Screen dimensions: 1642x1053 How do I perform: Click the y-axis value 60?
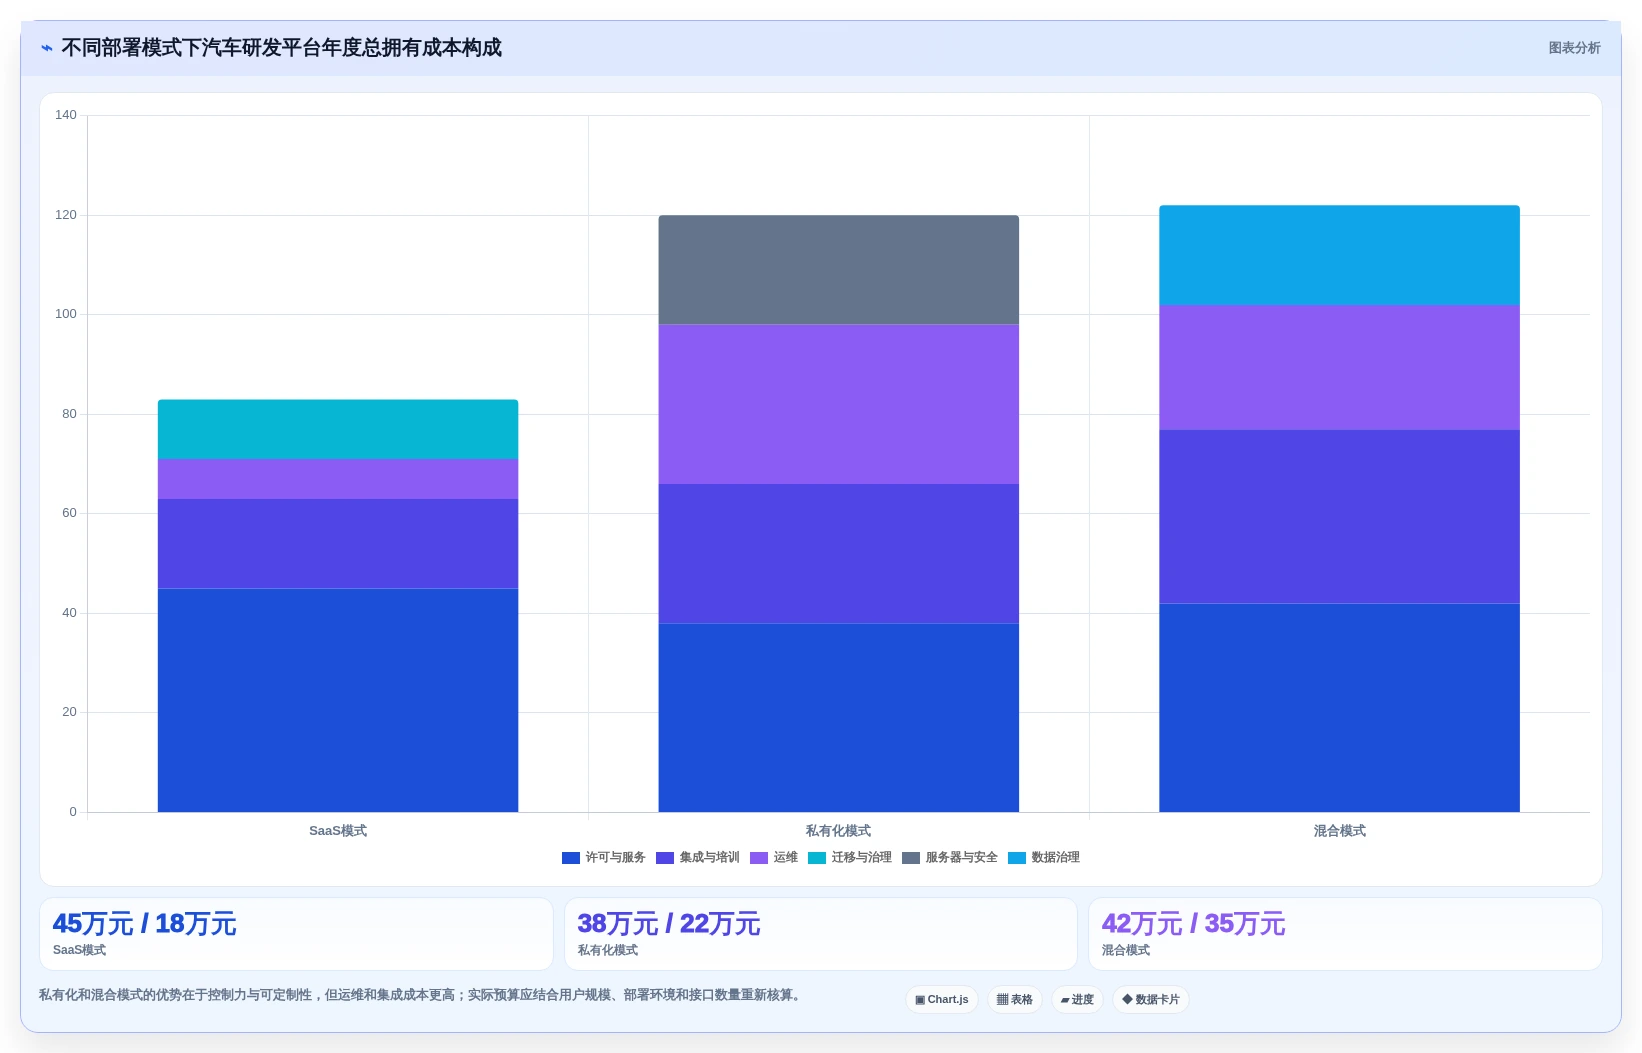coord(69,513)
